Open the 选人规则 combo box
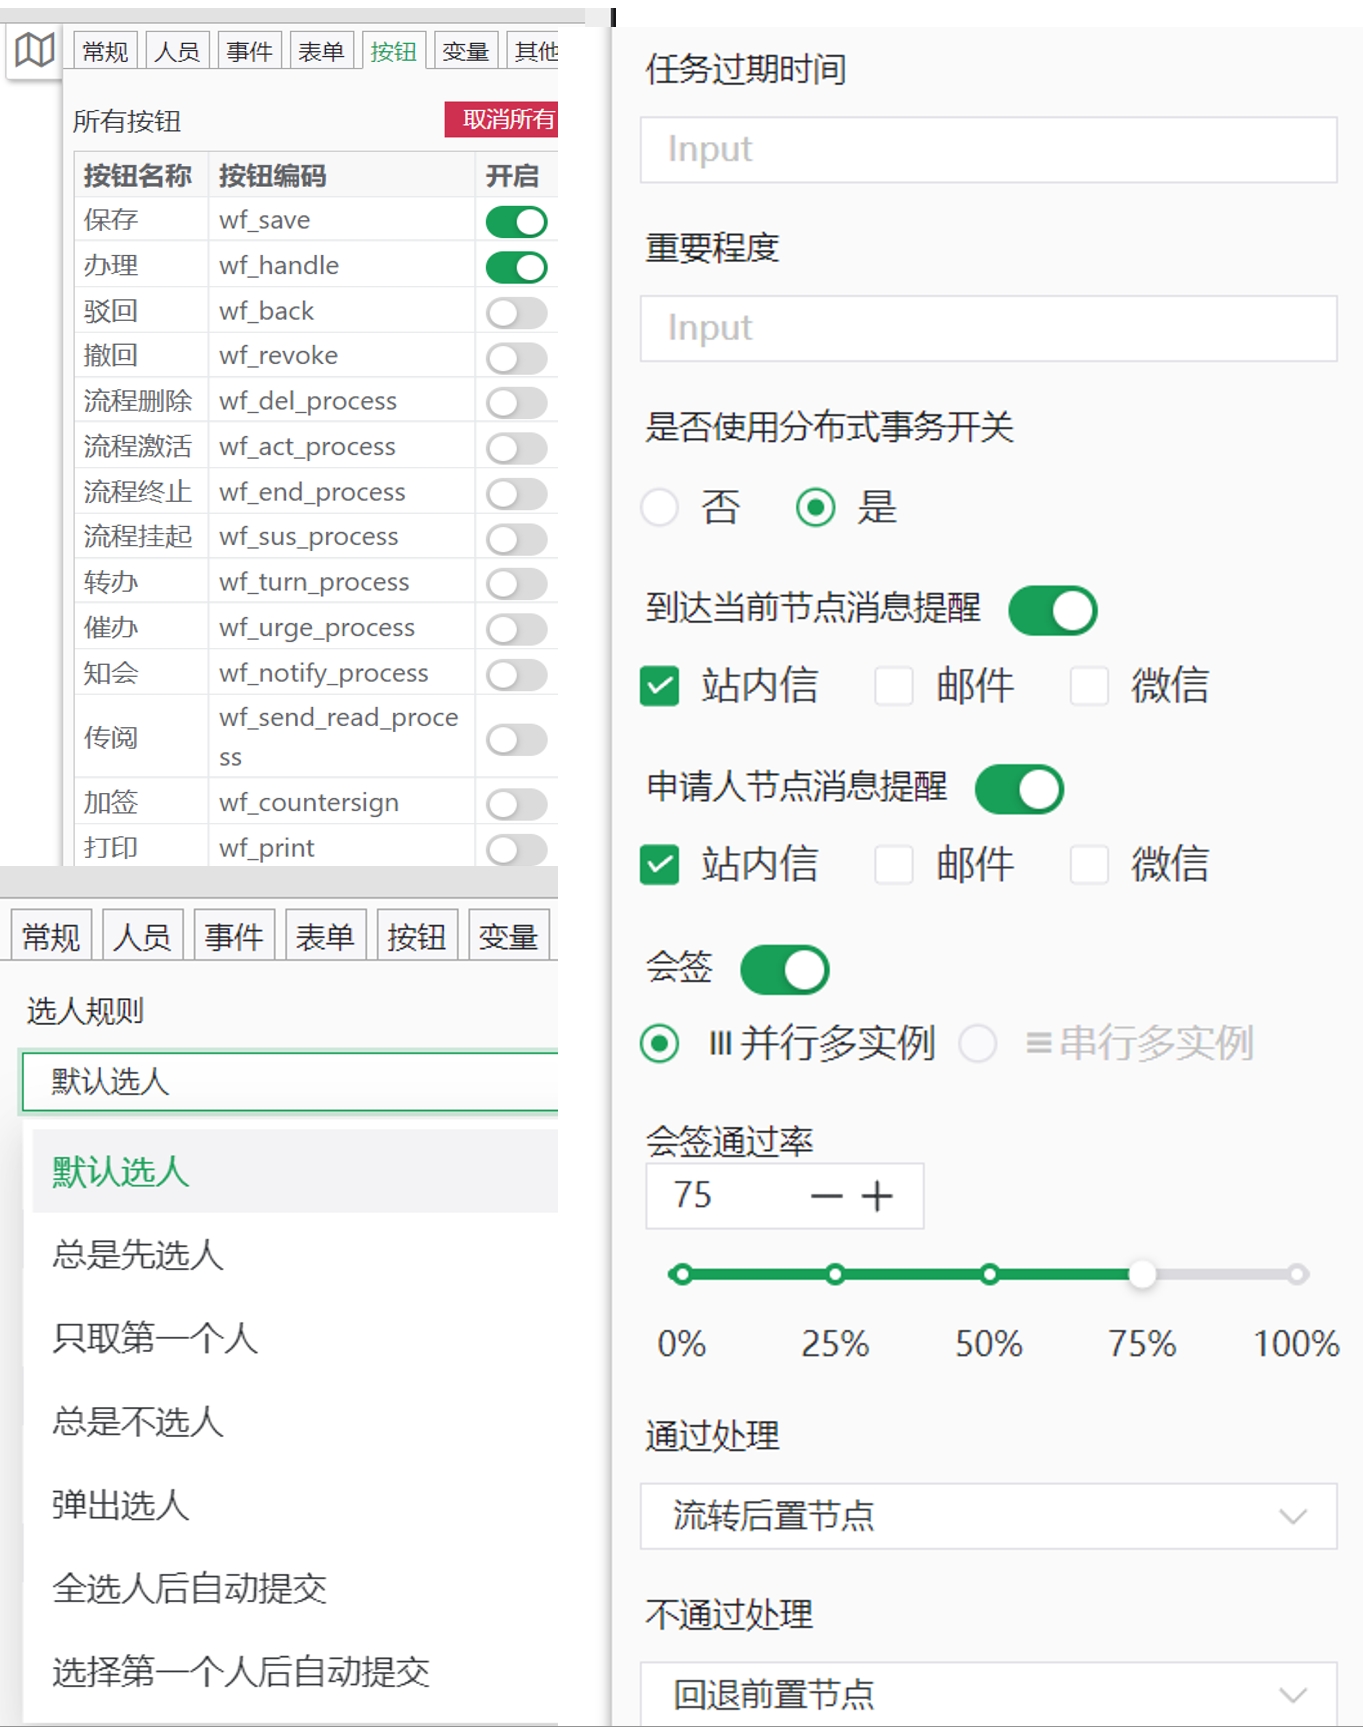 (290, 1081)
